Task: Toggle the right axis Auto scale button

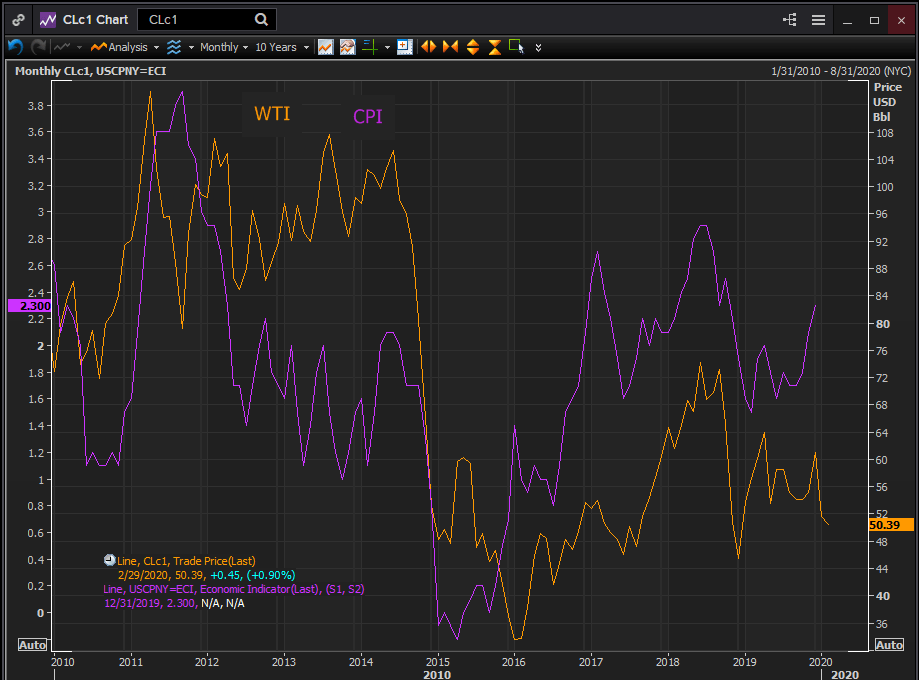Action: pos(889,645)
